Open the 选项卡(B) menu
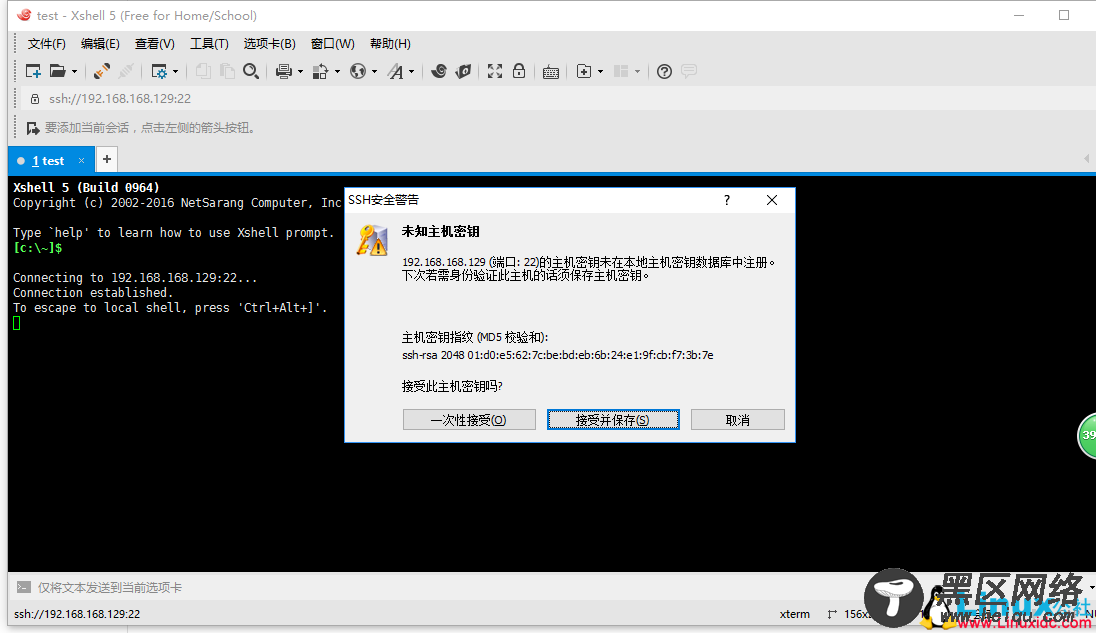1096x633 pixels. click(x=270, y=44)
